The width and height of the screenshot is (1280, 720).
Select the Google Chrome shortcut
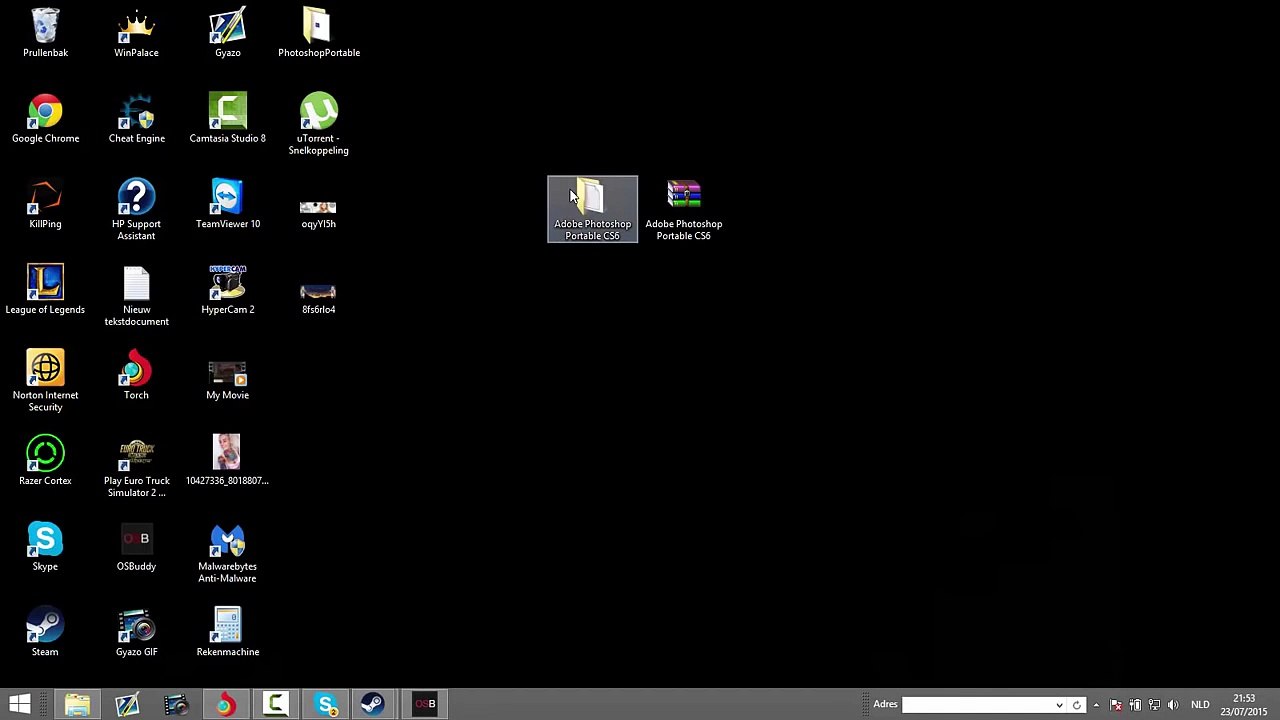point(45,118)
